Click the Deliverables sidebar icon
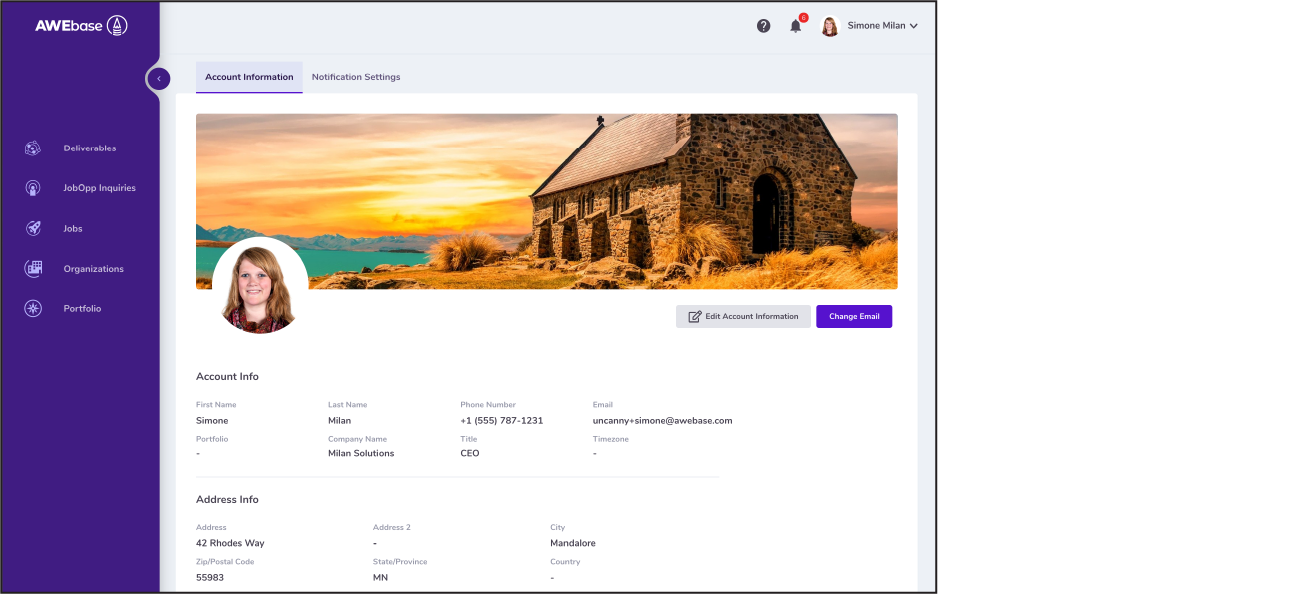 click(33, 148)
